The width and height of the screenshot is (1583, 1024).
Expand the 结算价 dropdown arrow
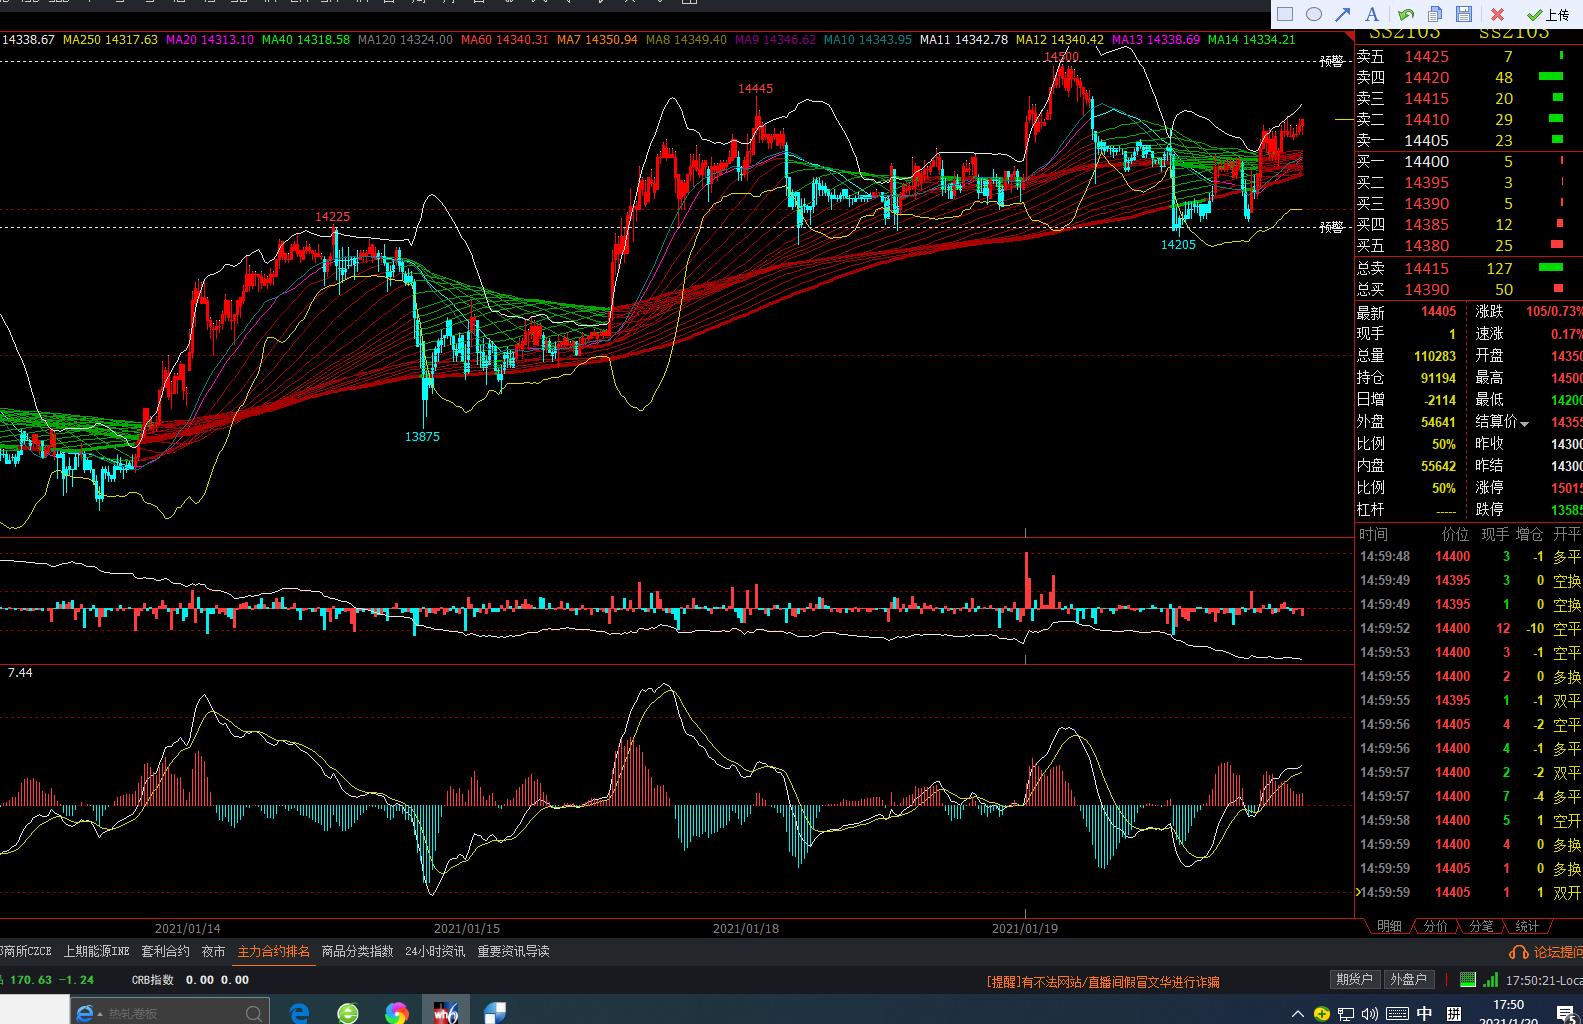click(x=1524, y=424)
